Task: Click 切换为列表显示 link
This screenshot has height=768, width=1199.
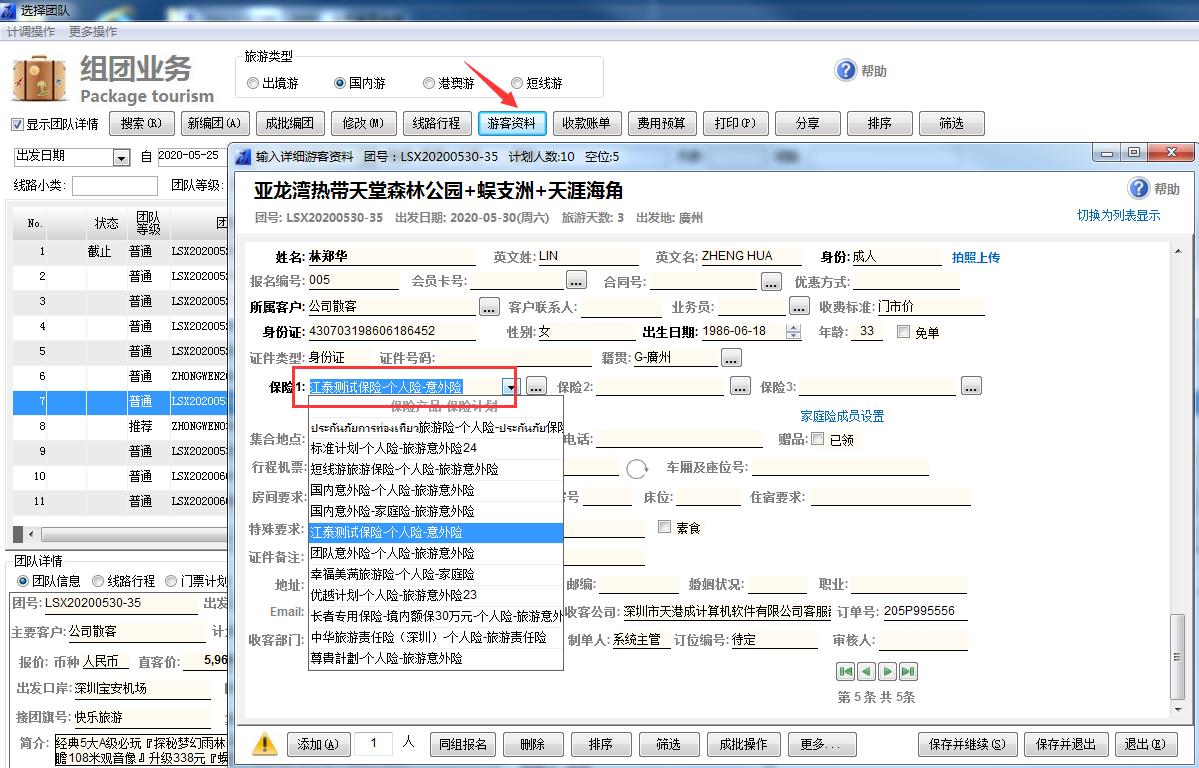Action: pos(1118,215)
